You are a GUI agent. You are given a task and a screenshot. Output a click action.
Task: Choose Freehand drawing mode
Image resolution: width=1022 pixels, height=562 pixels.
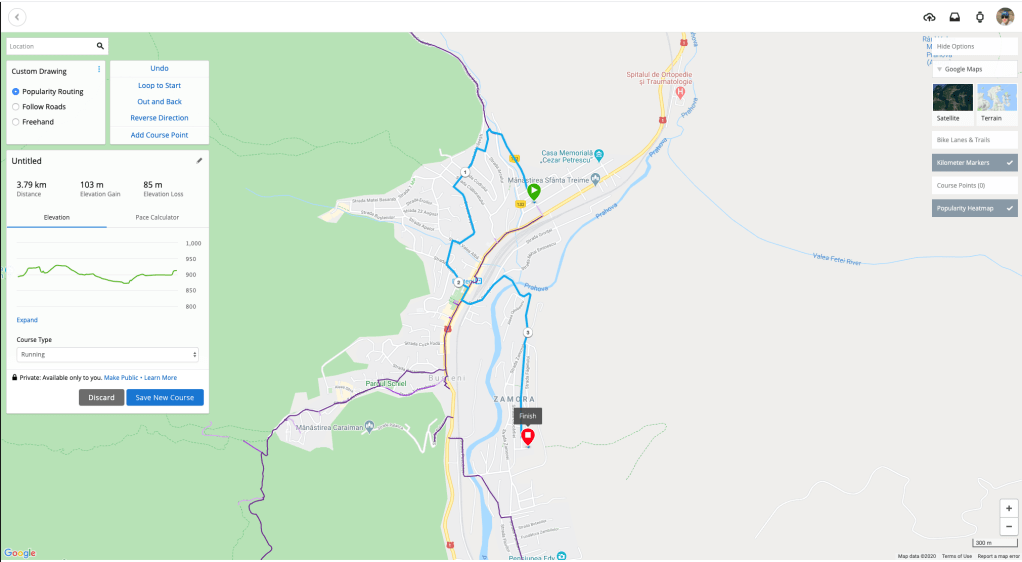click(16, 122)
